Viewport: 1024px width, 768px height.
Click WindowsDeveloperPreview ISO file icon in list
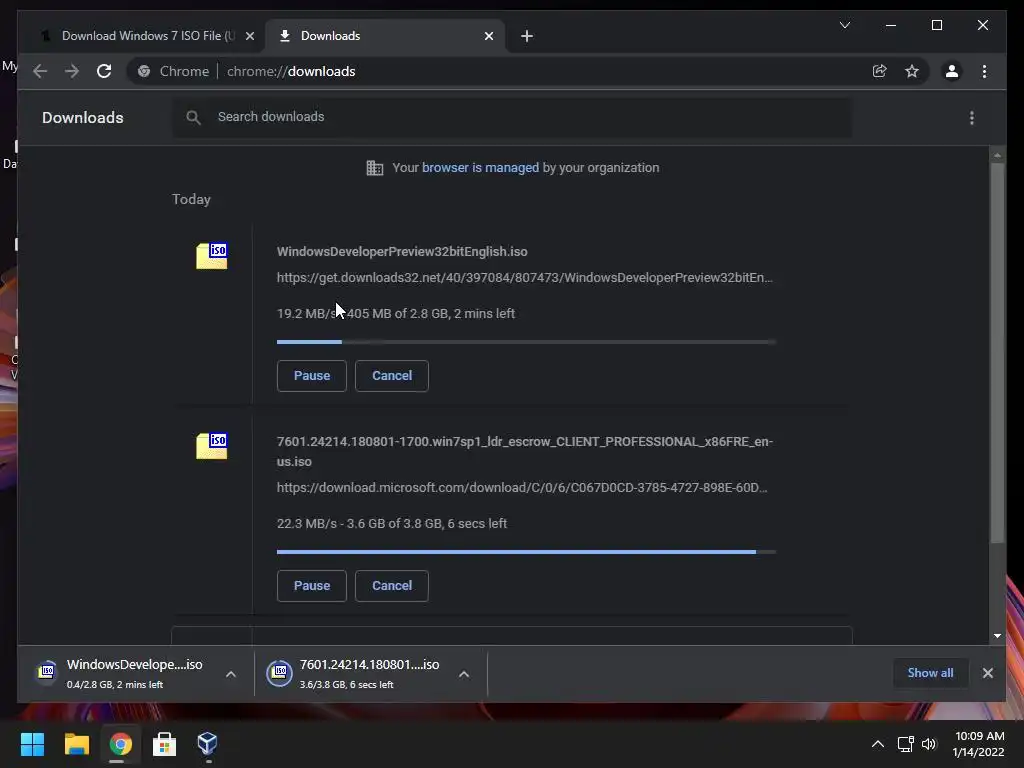pyautogui.click(x=212, y=255)
